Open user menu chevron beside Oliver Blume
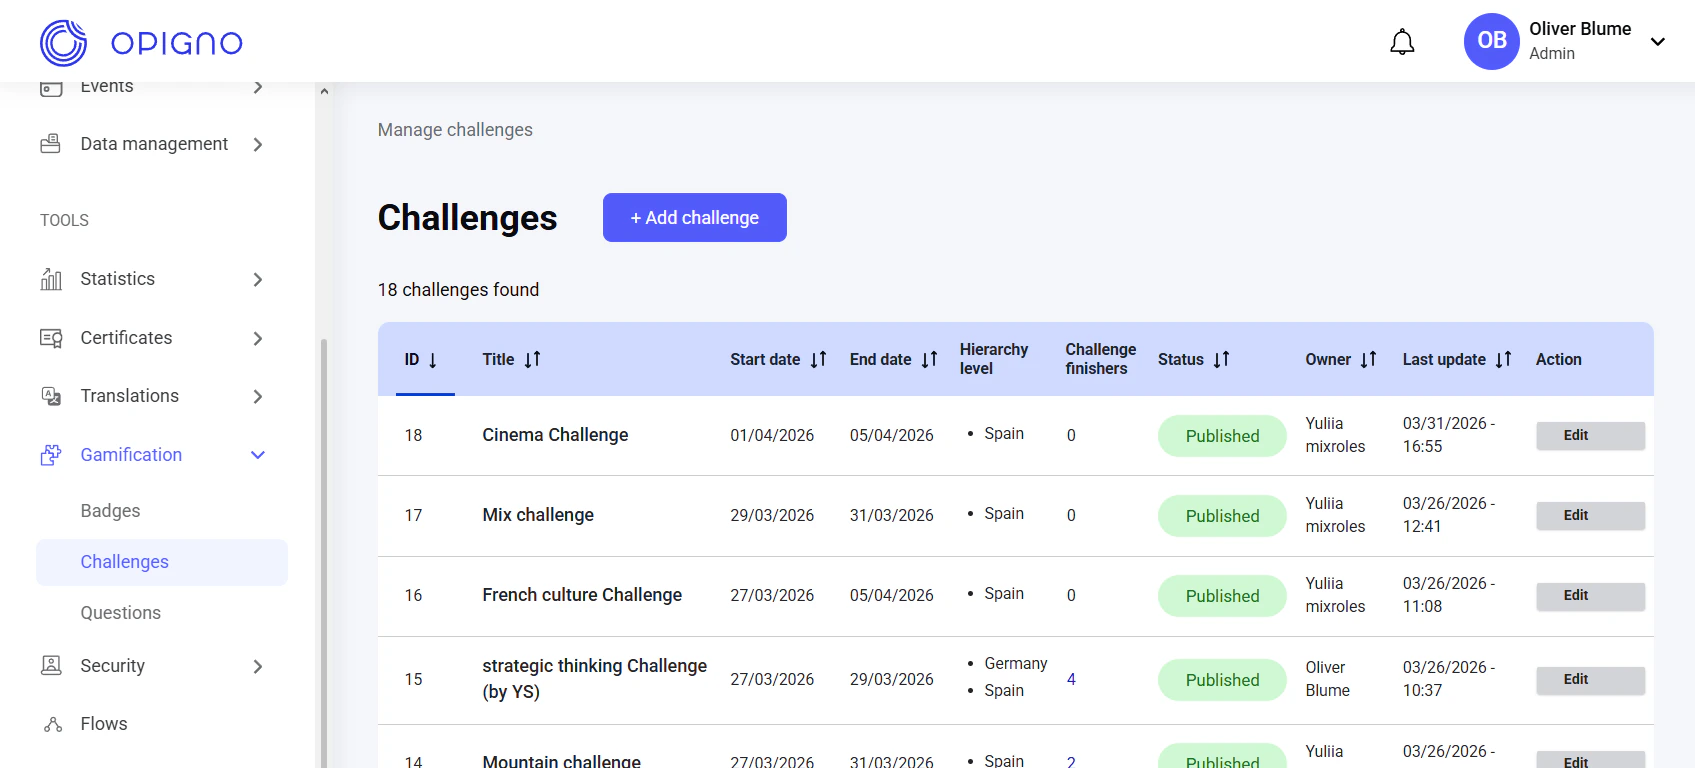This screenshot has height=768, width=1695. (1657, 41)
